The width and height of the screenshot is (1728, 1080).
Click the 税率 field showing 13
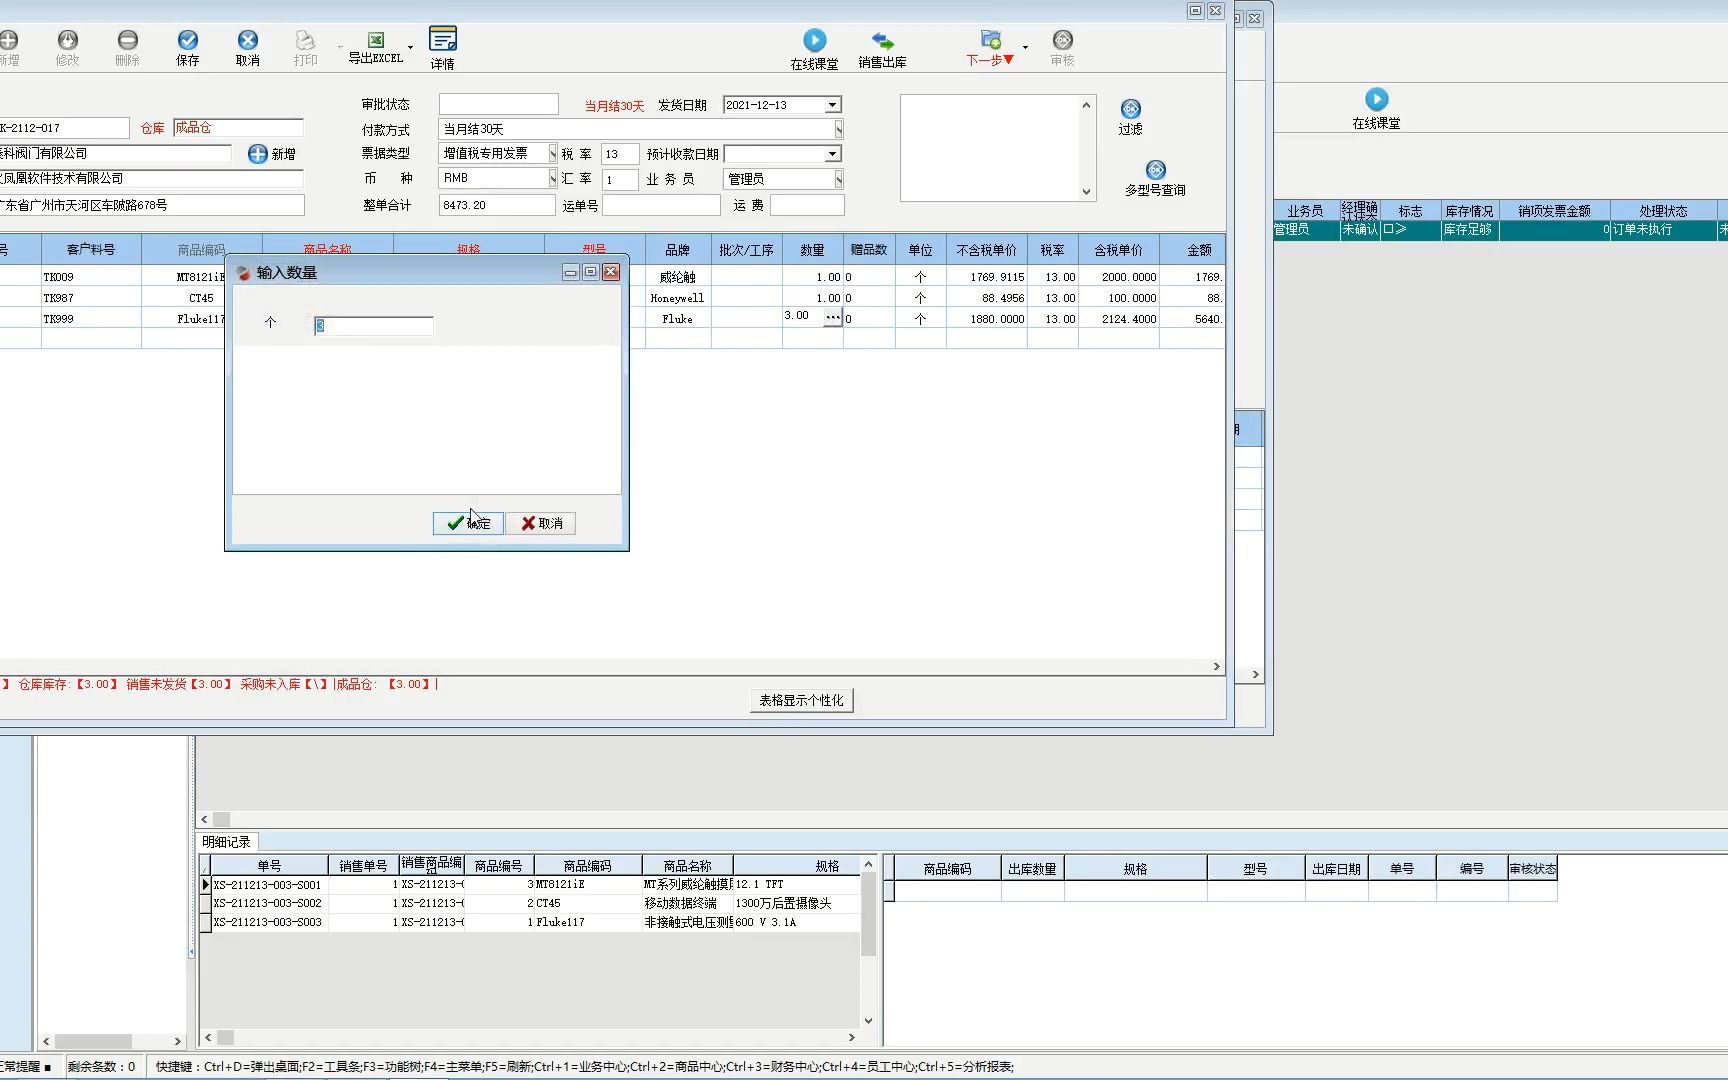click(x=619, y=154)
